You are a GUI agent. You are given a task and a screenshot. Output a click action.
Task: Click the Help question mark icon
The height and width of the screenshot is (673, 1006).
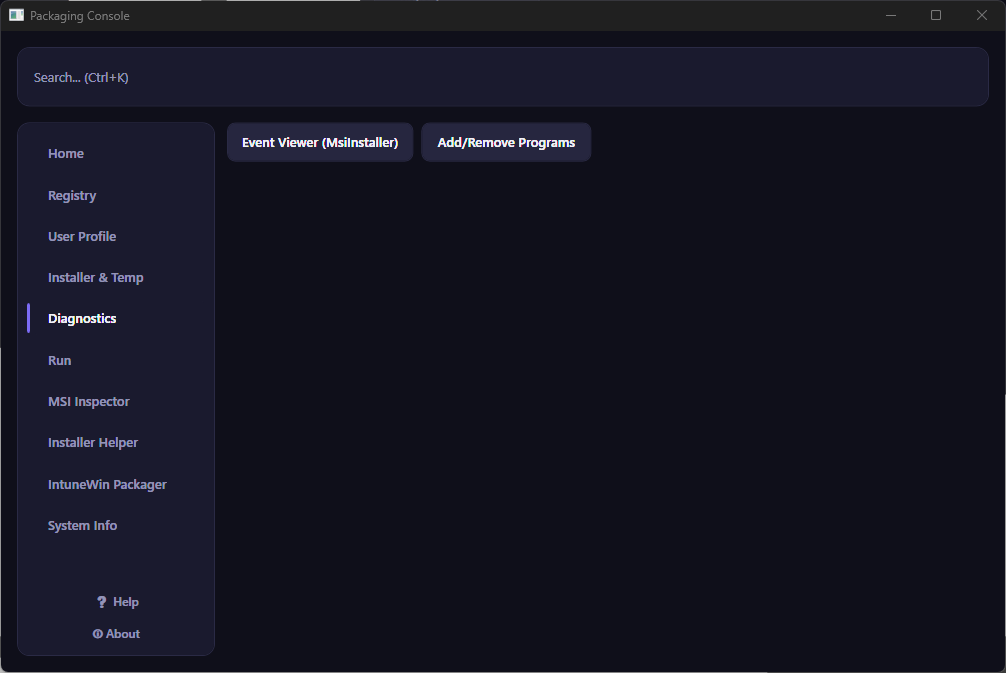pos(101,602)
